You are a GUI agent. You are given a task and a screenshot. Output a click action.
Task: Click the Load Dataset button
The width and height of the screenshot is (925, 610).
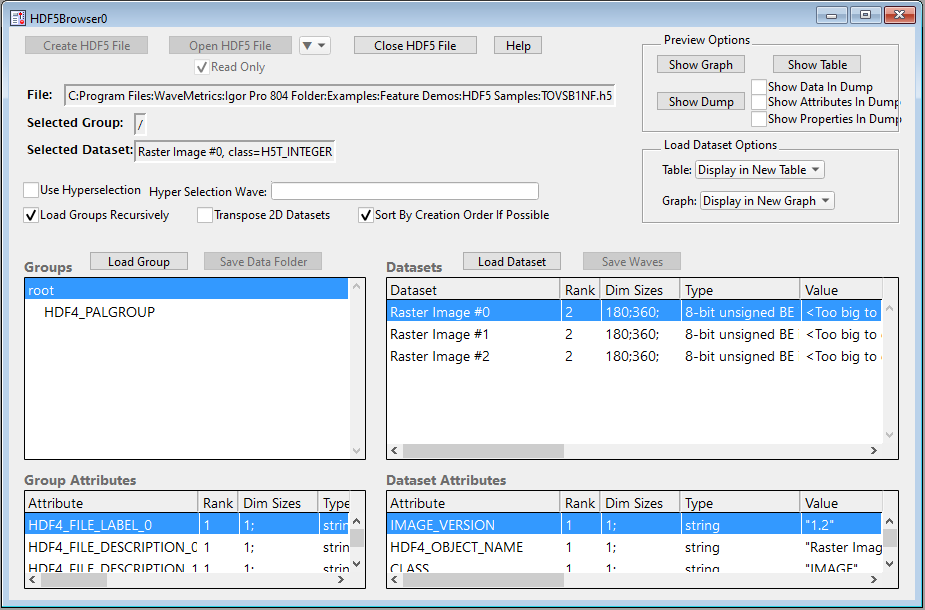pyautogui.click(x=512, y=262)
